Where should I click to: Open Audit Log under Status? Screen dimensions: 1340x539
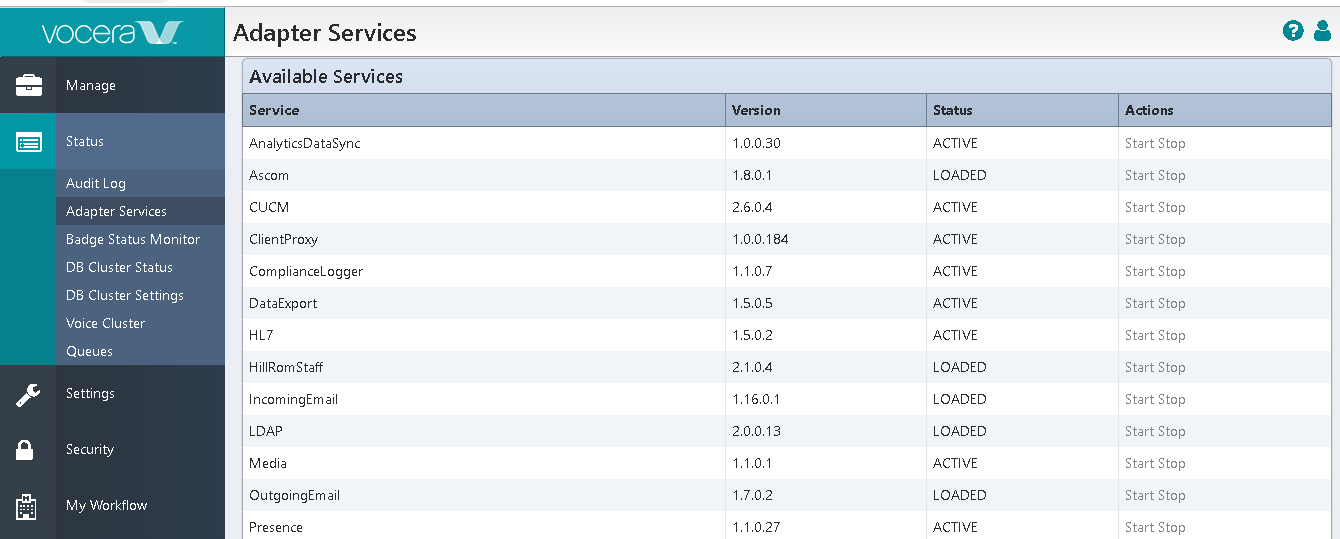[96, 183]
